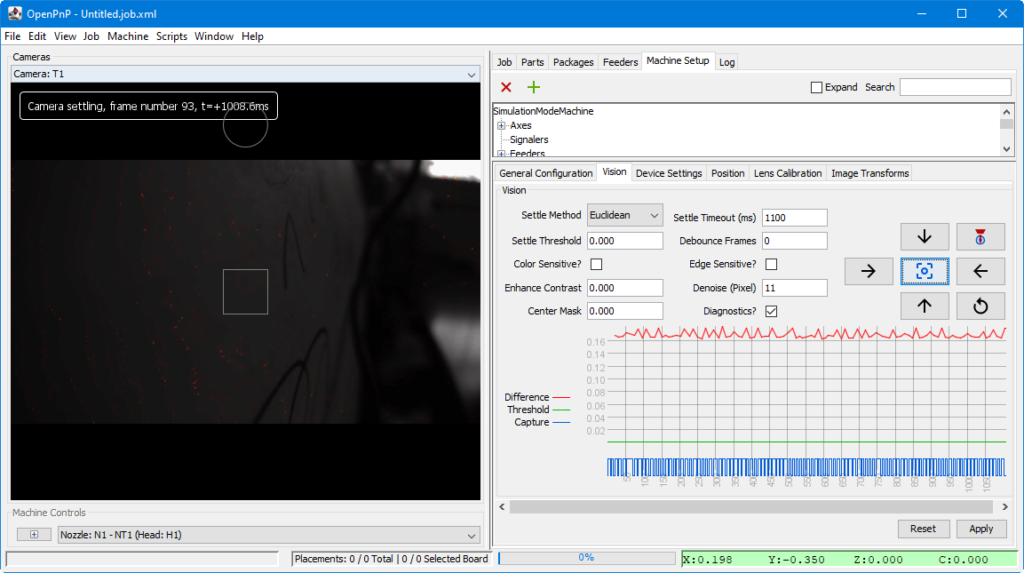1024x573 pixels.
Task: Open the Window menu
Action: (214, 36)
